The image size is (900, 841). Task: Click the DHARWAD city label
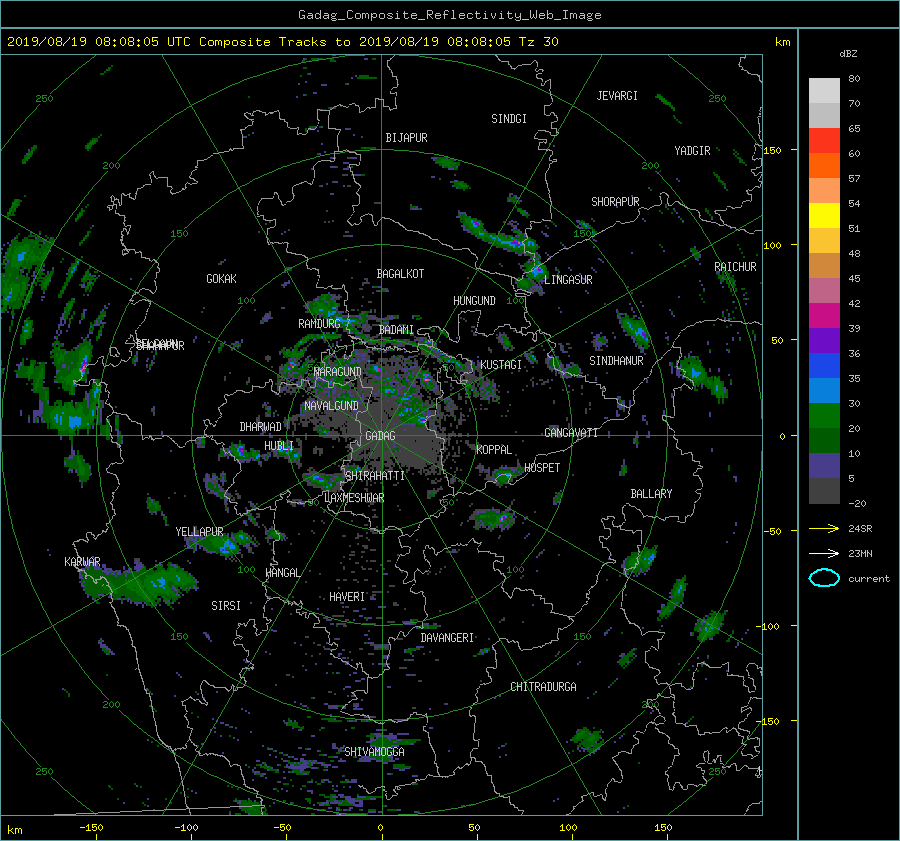[x=260, y=427]
